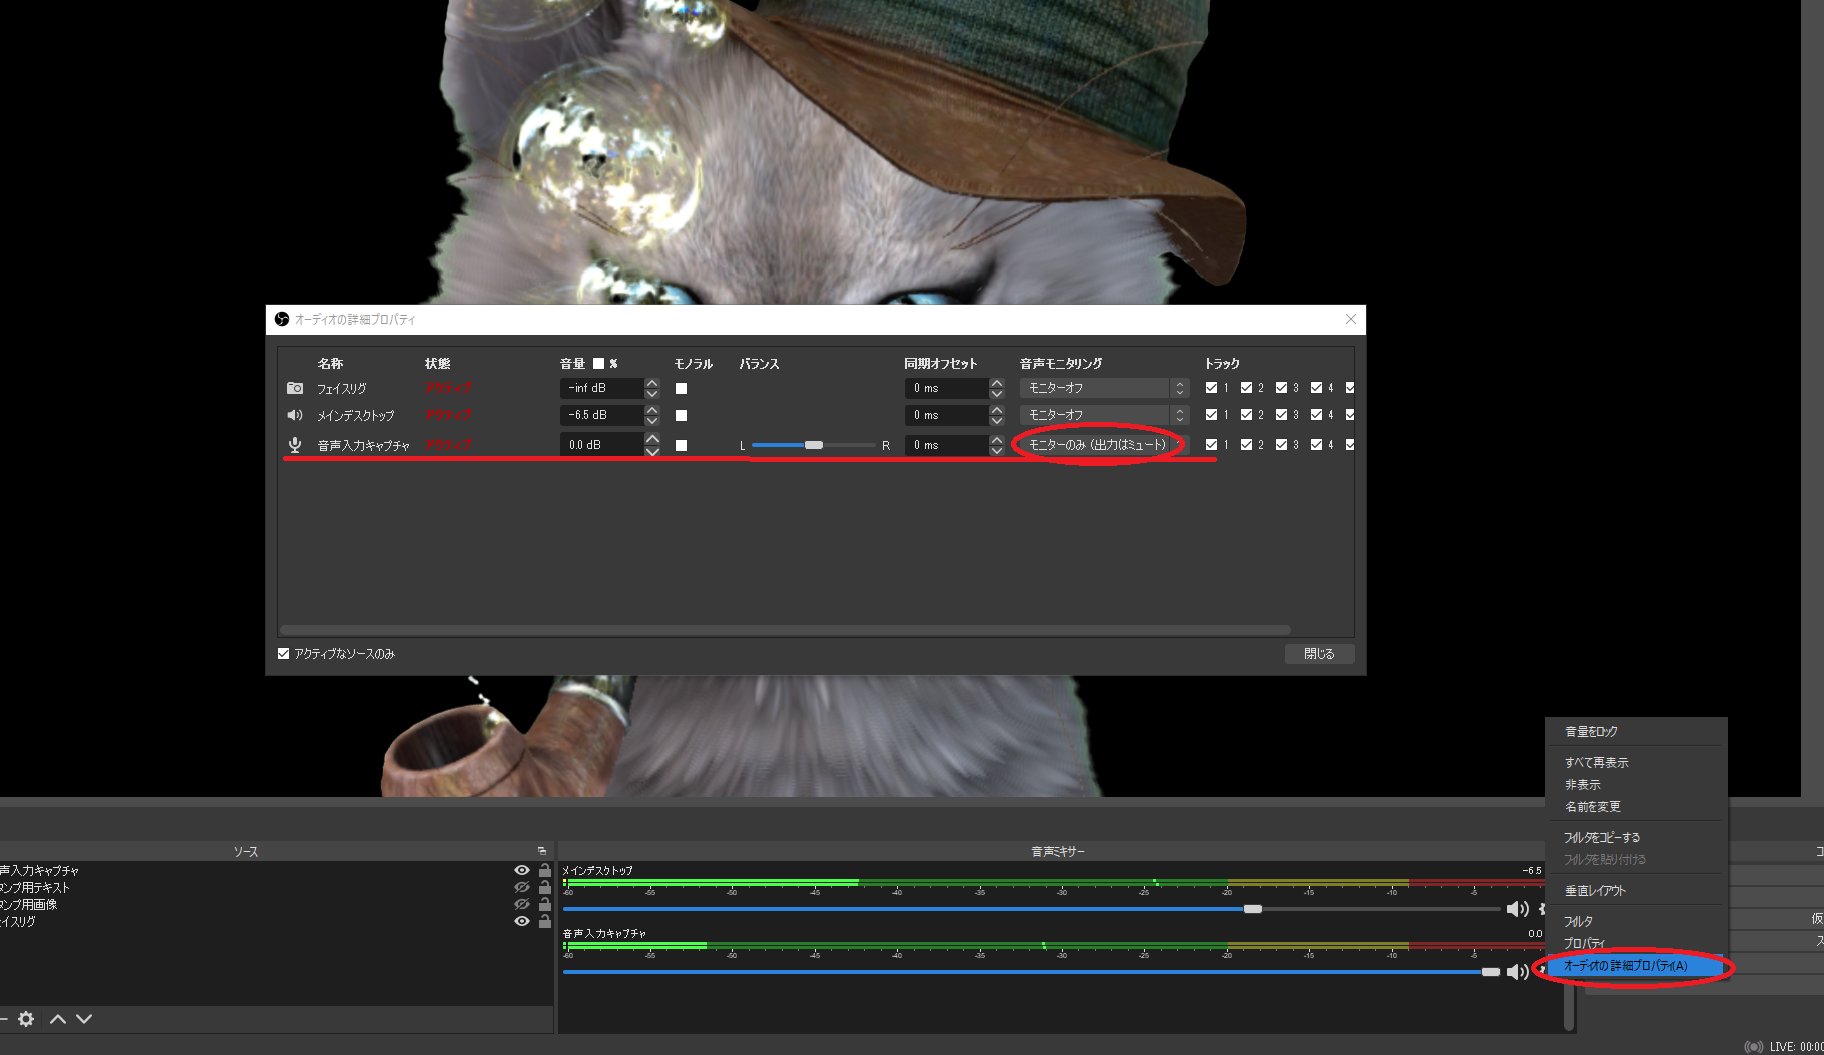Hide the イスリグ source with its eye icon
Image resolution: width=1824 pixels, height=1055 pixels.
[x=522, y=922]
